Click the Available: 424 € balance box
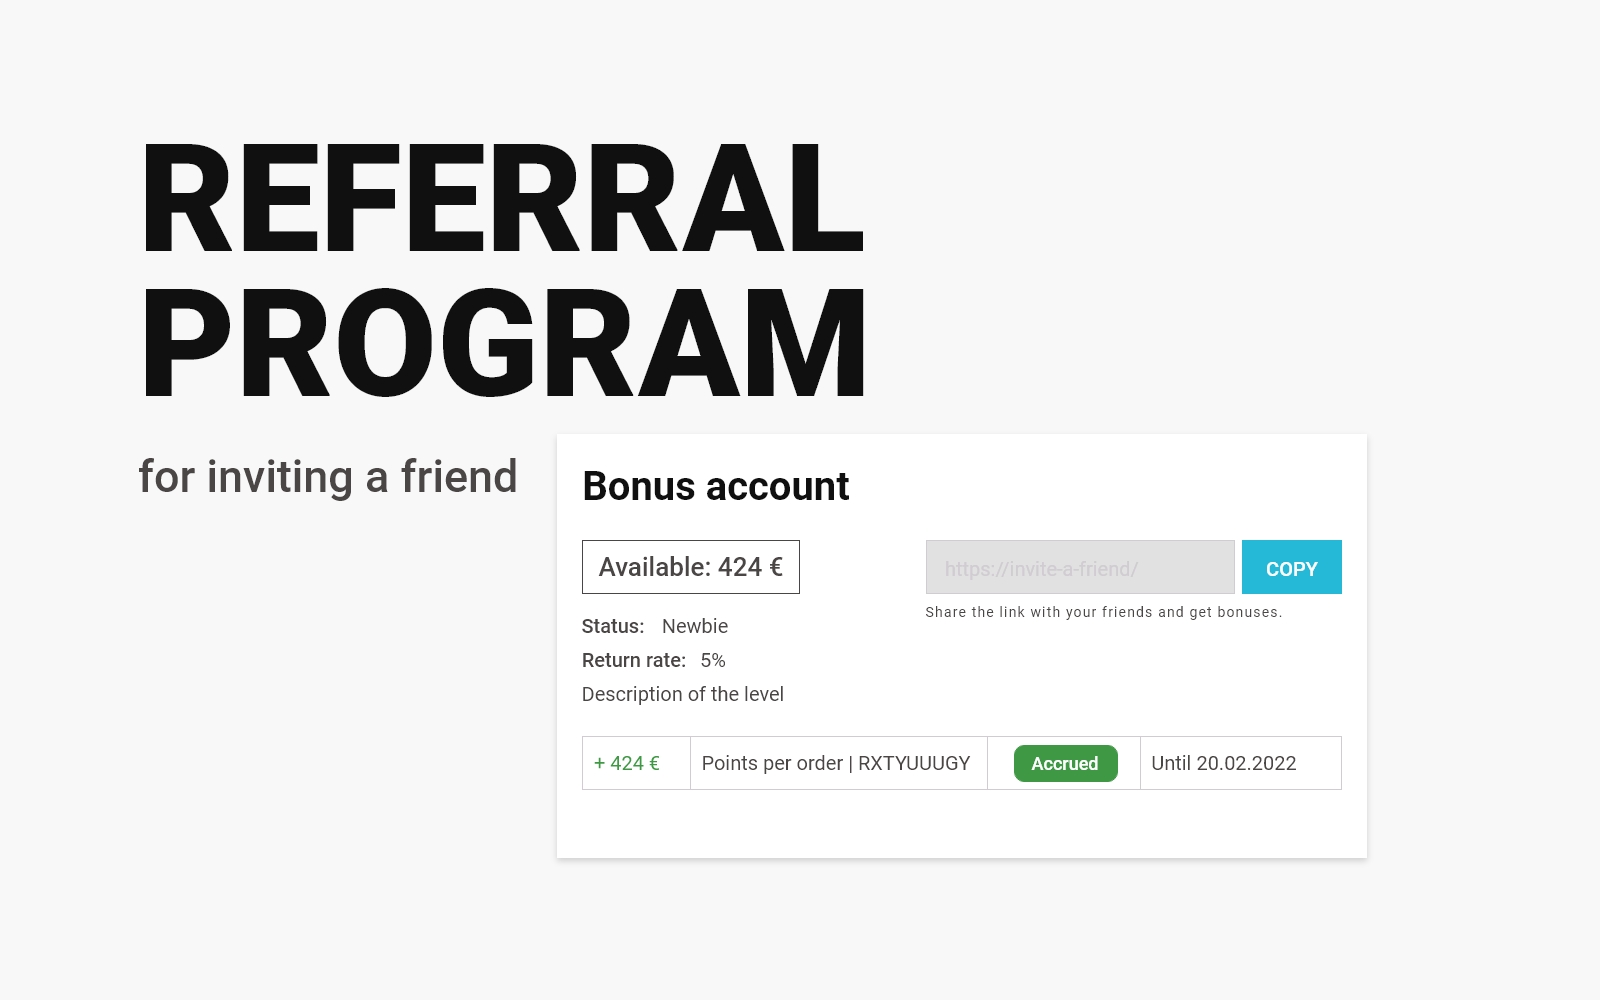Viewport: 1600px width, 1000px height. (x=691, y=567)
